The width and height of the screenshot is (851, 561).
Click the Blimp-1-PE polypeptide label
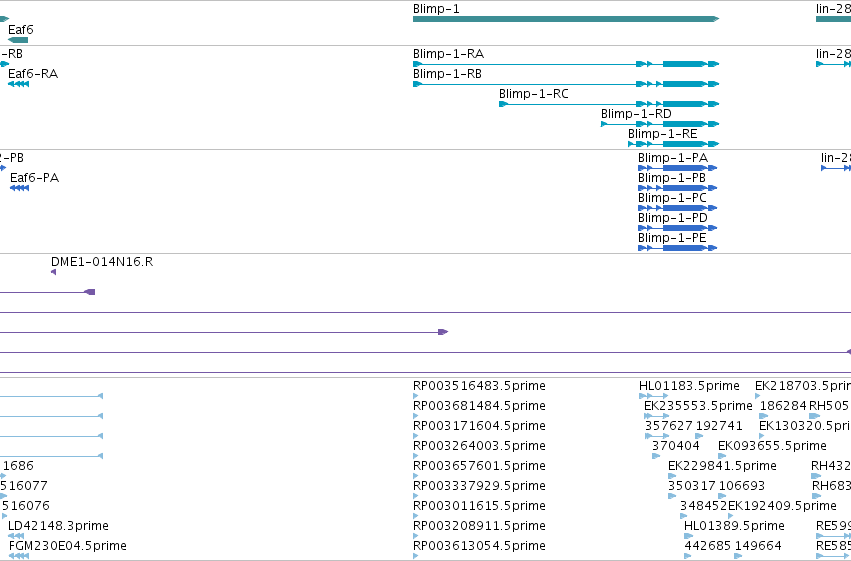pos(672,238)
